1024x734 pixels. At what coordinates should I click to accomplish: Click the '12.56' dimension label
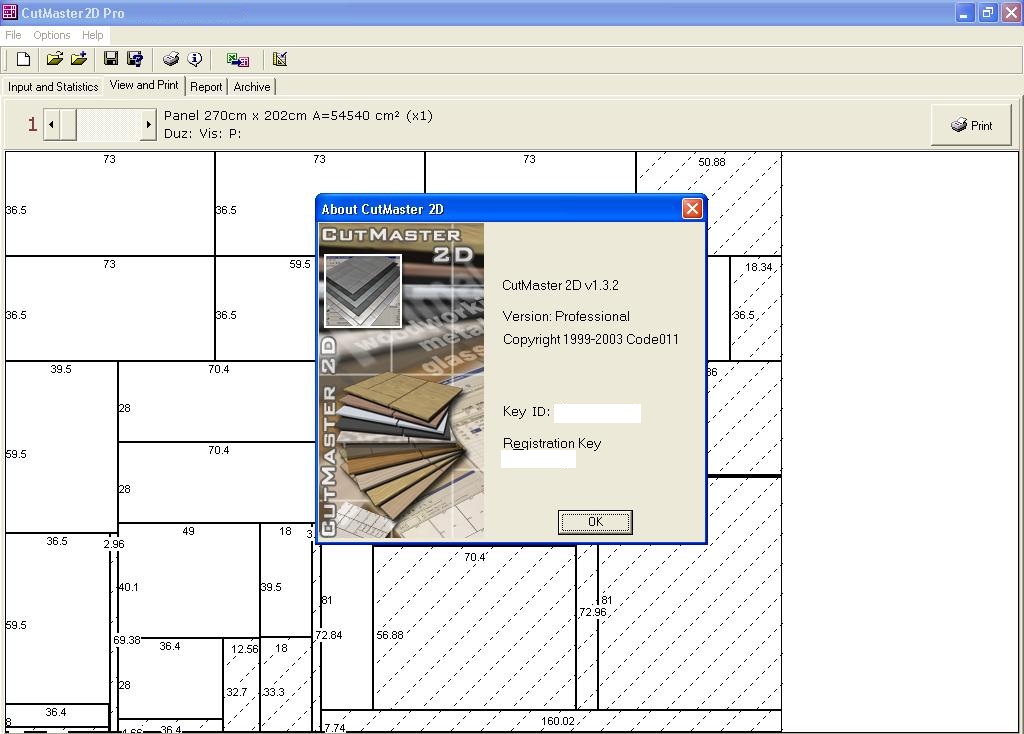[244, 649]
